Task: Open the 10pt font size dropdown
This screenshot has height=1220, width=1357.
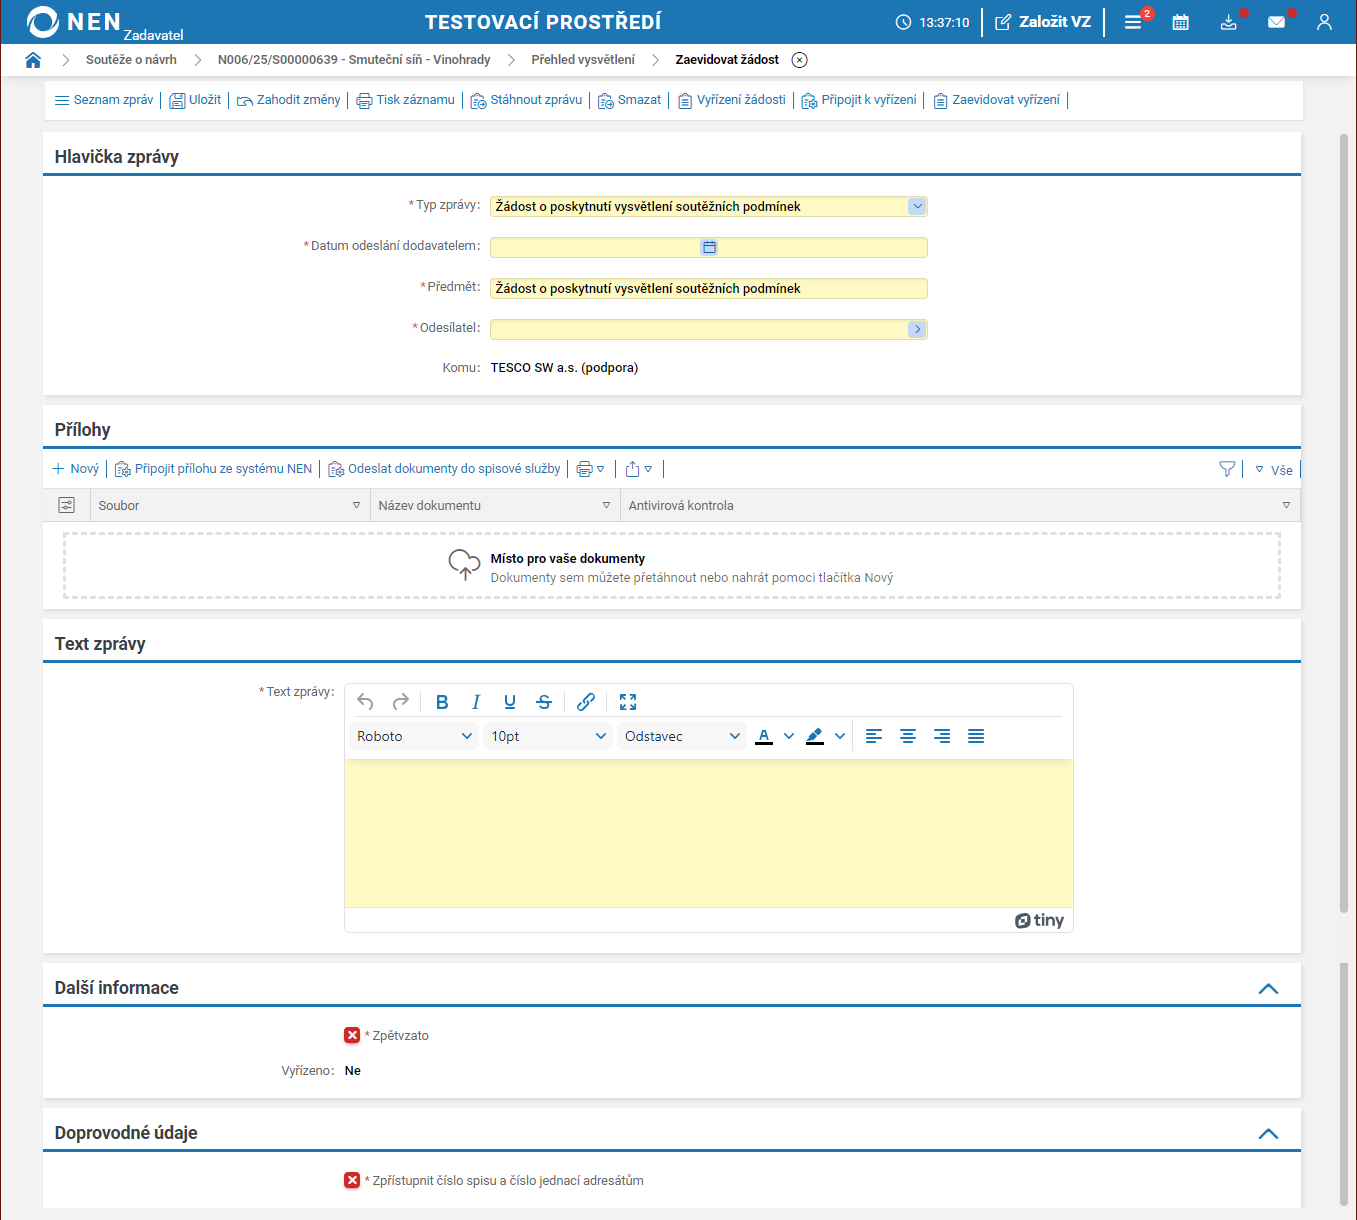Action: (x=548, y=736)
